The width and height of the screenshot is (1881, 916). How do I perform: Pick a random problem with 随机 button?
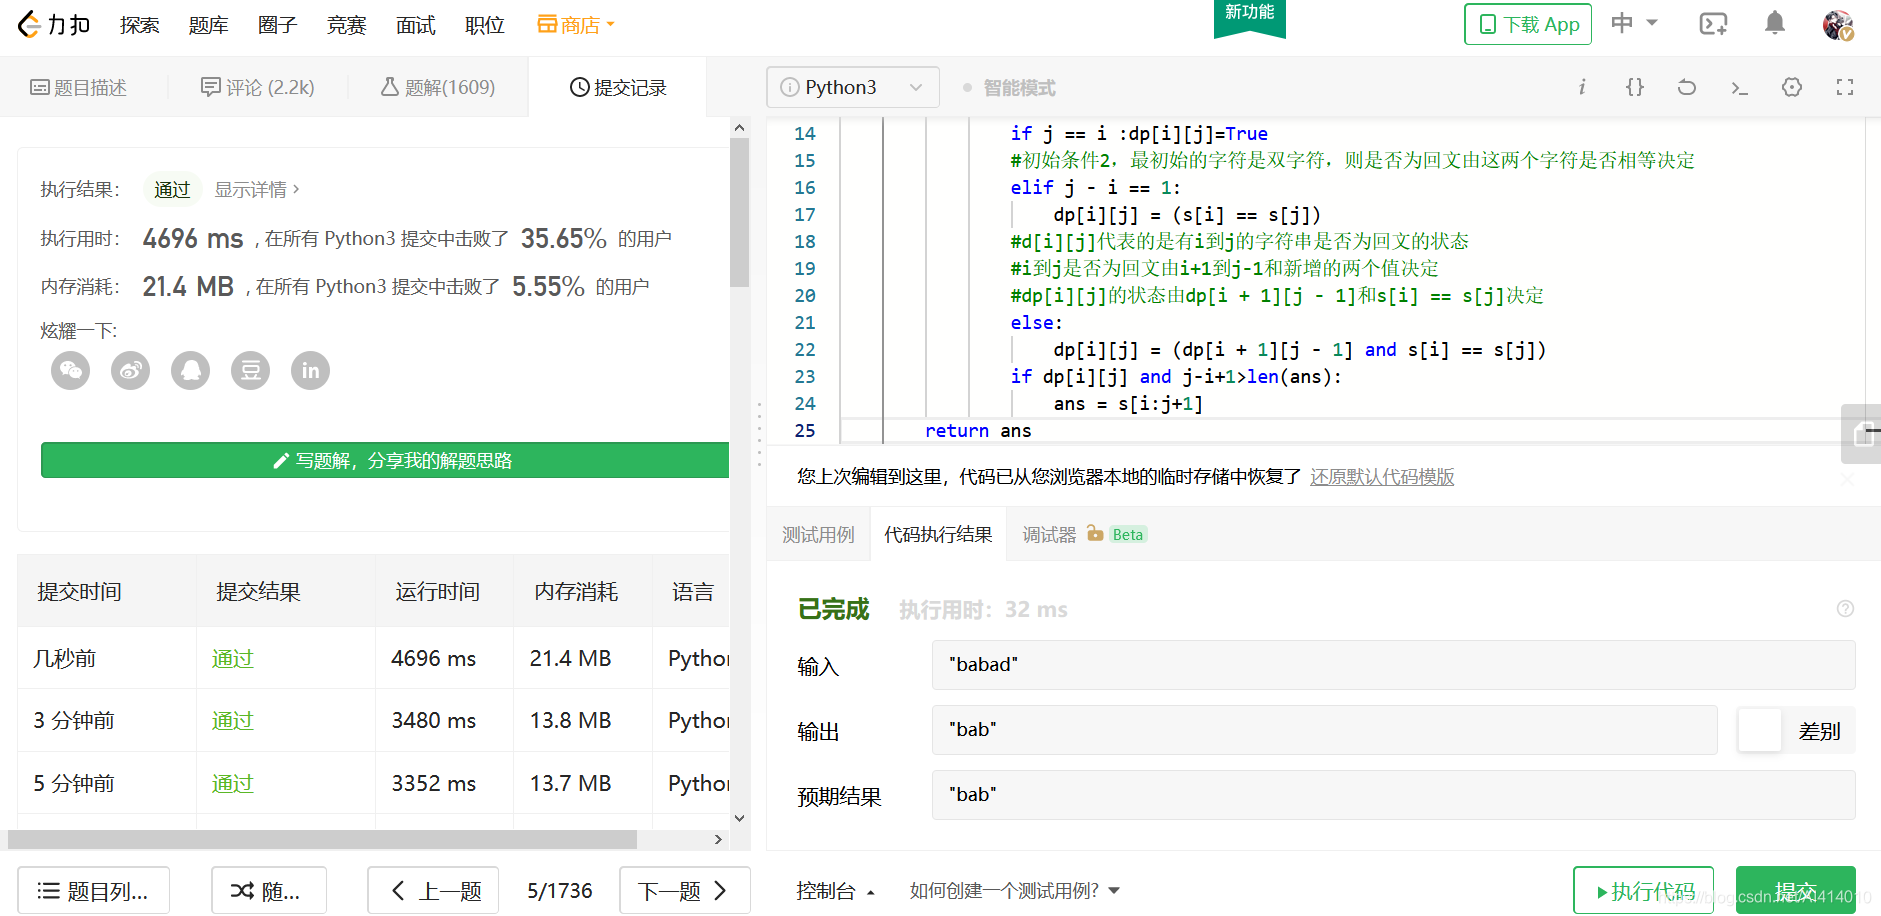pyautogui.click(x=269, y=890)
